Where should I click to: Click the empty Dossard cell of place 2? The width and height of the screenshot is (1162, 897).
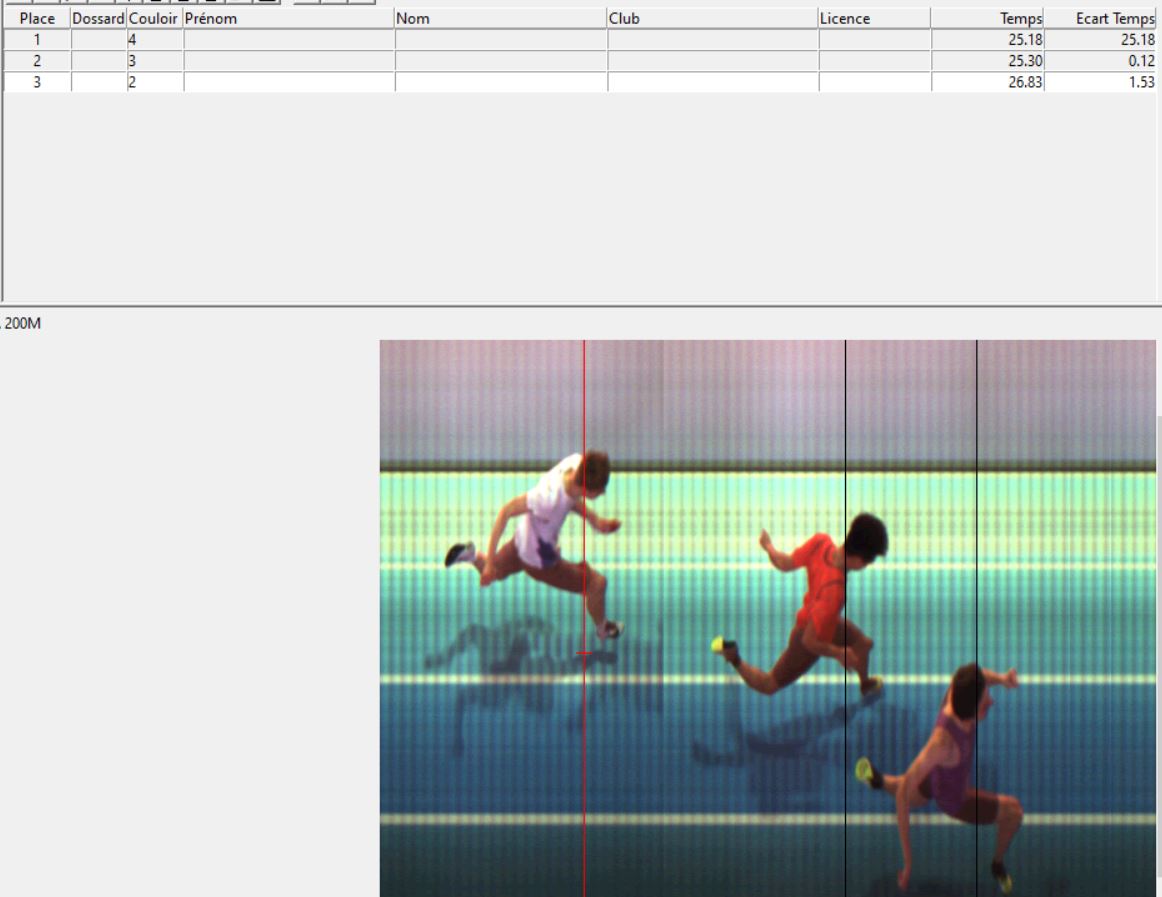[99, 61]
